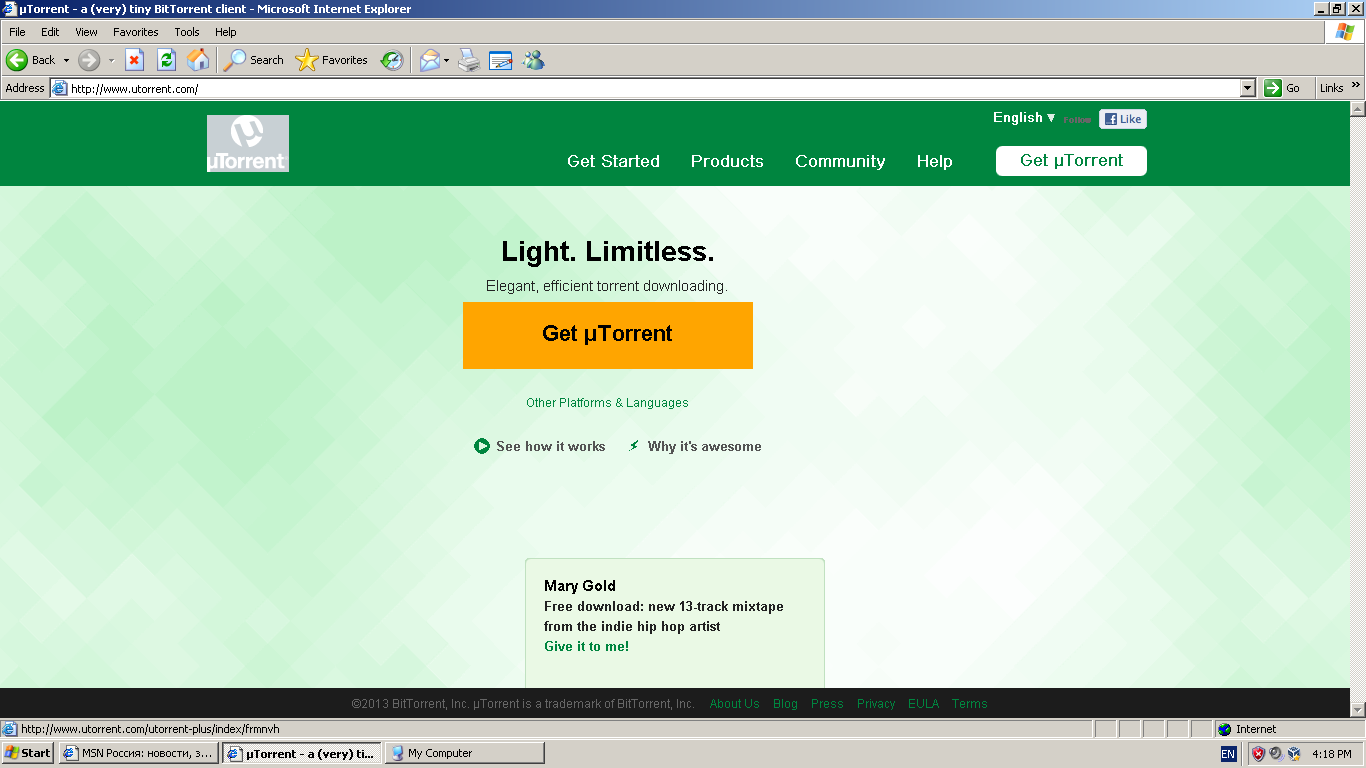Click the vertical scrollbar down arrow

1357,709
